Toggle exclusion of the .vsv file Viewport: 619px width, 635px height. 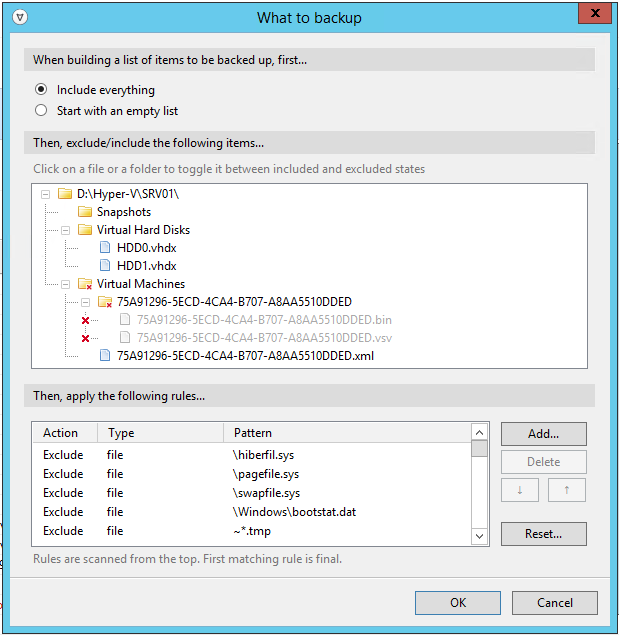[x=250, y=338]
